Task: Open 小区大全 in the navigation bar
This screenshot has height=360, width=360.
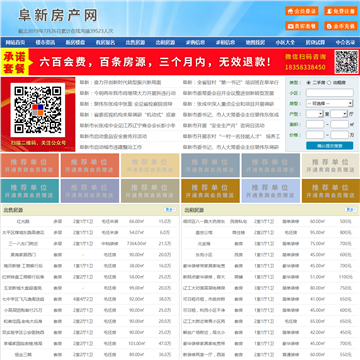Action: pos(285,42)
